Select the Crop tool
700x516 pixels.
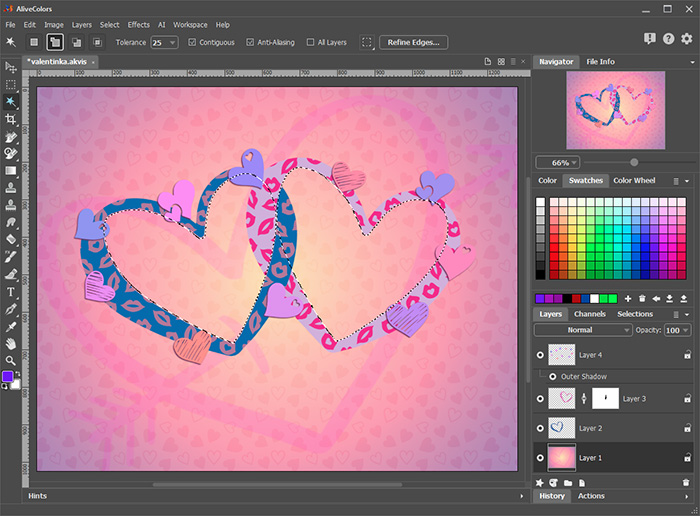(x=10, y=119)
